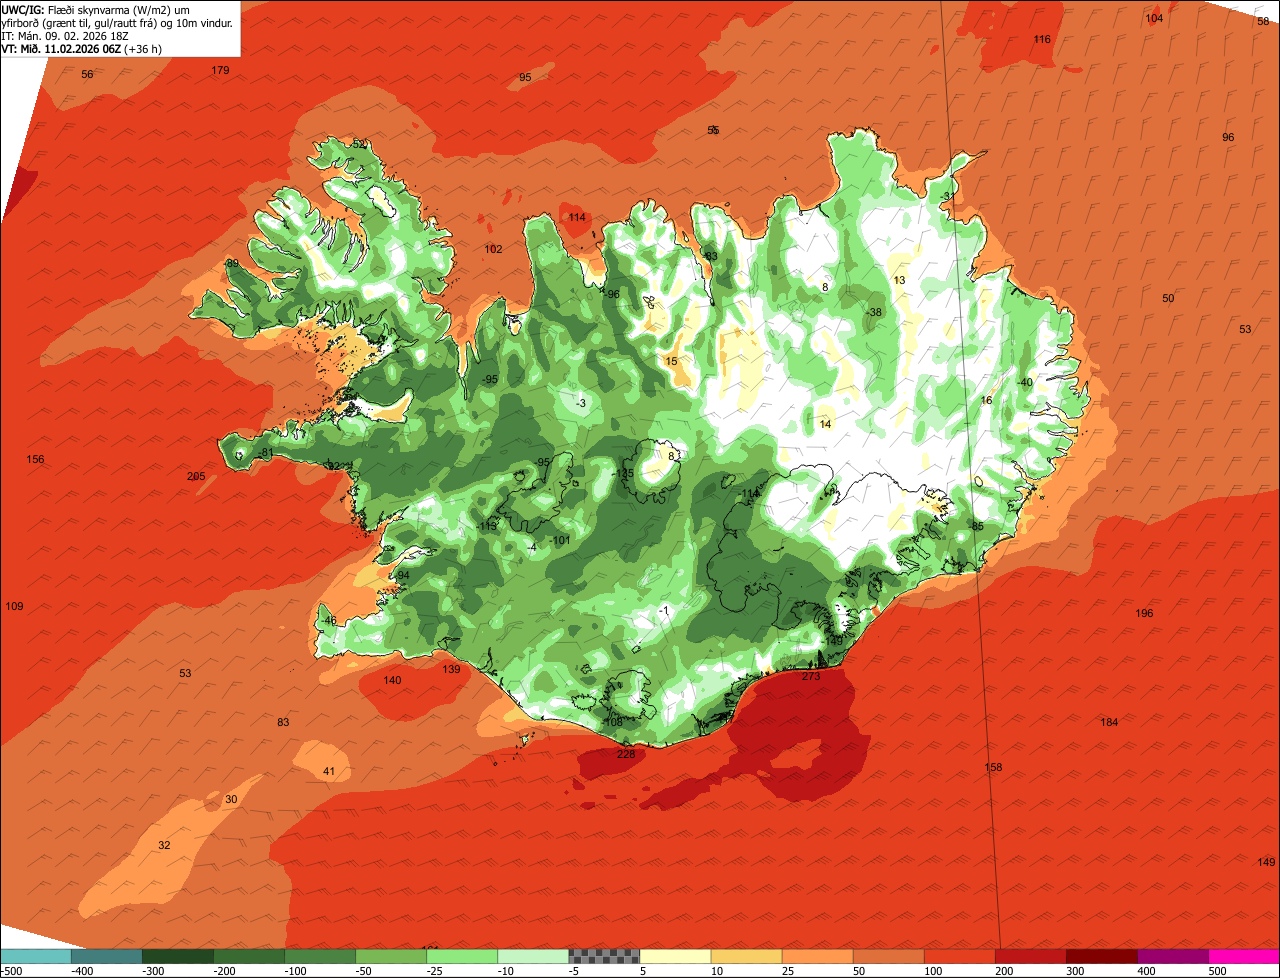Click the map value '-40'
This screenshot has height=978, width=1280.
(1024, 382)
